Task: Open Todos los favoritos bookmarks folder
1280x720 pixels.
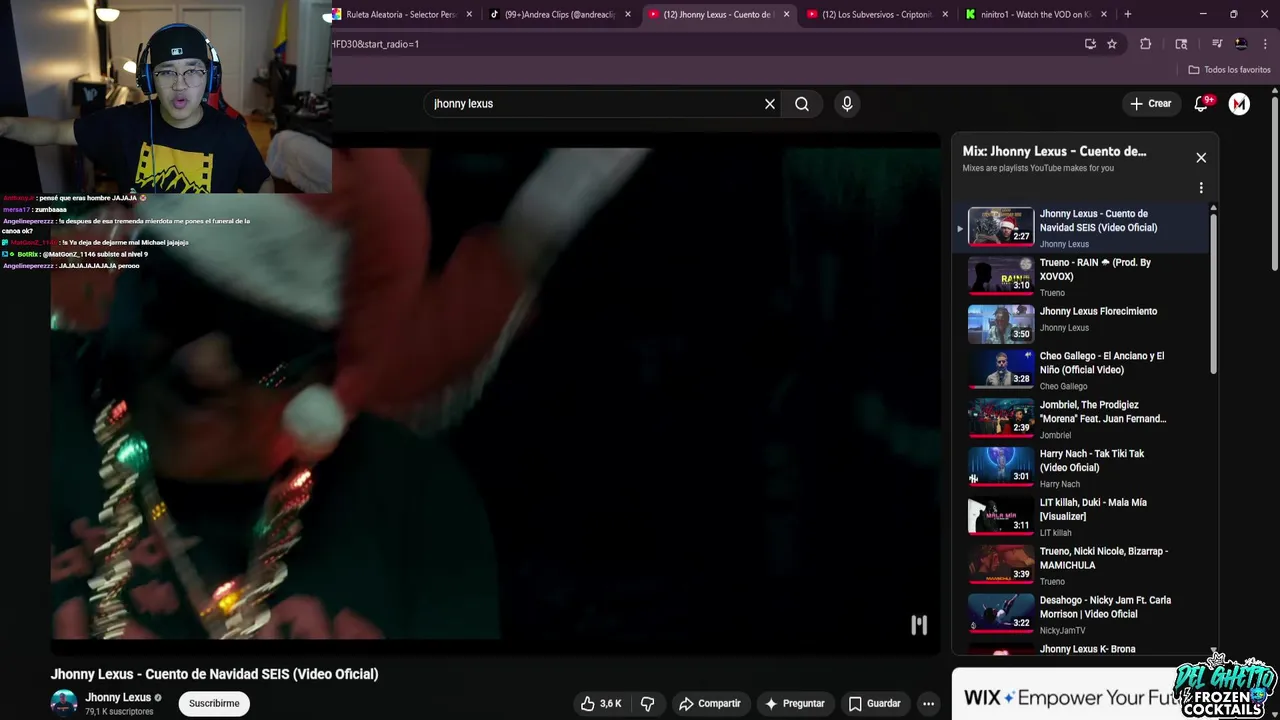Action: click(x=1229, y=70)
